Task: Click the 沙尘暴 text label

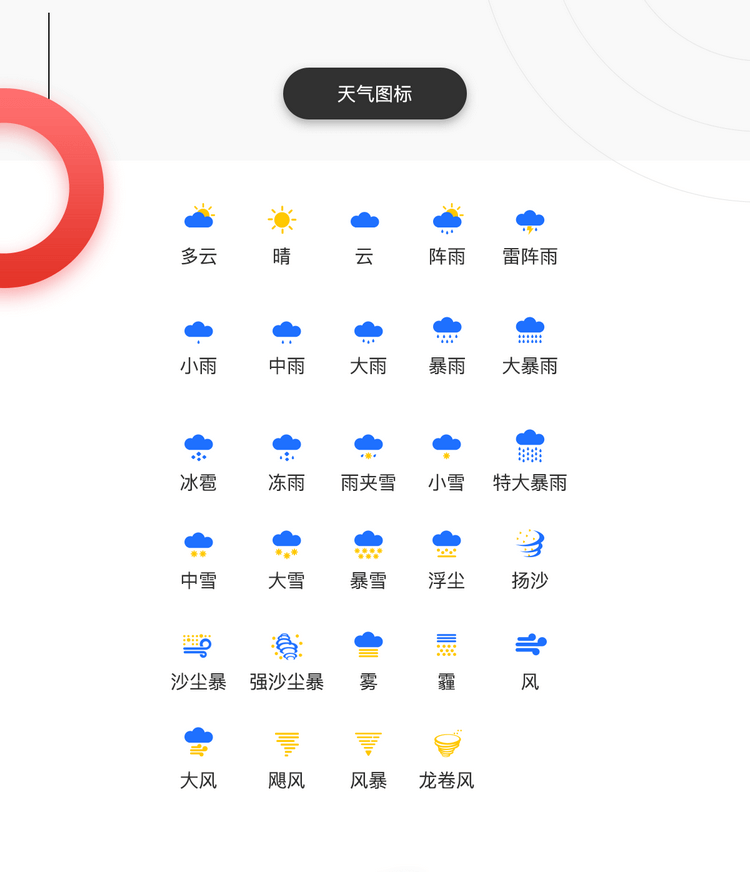Action: point(198,682)
